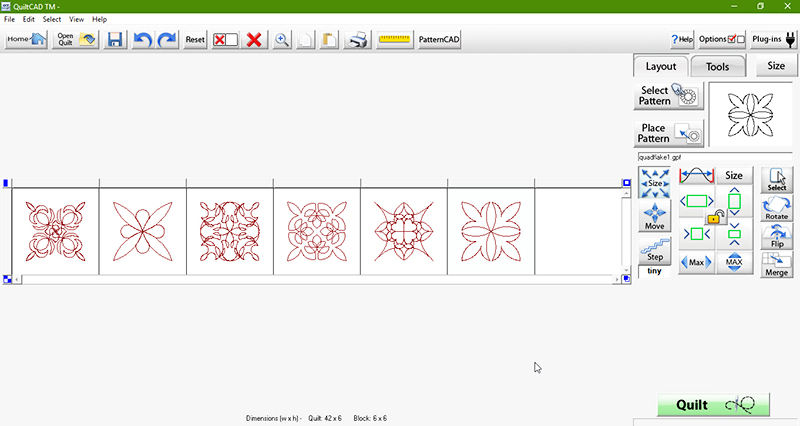Click the red X delete icon

tap(254, 40)
